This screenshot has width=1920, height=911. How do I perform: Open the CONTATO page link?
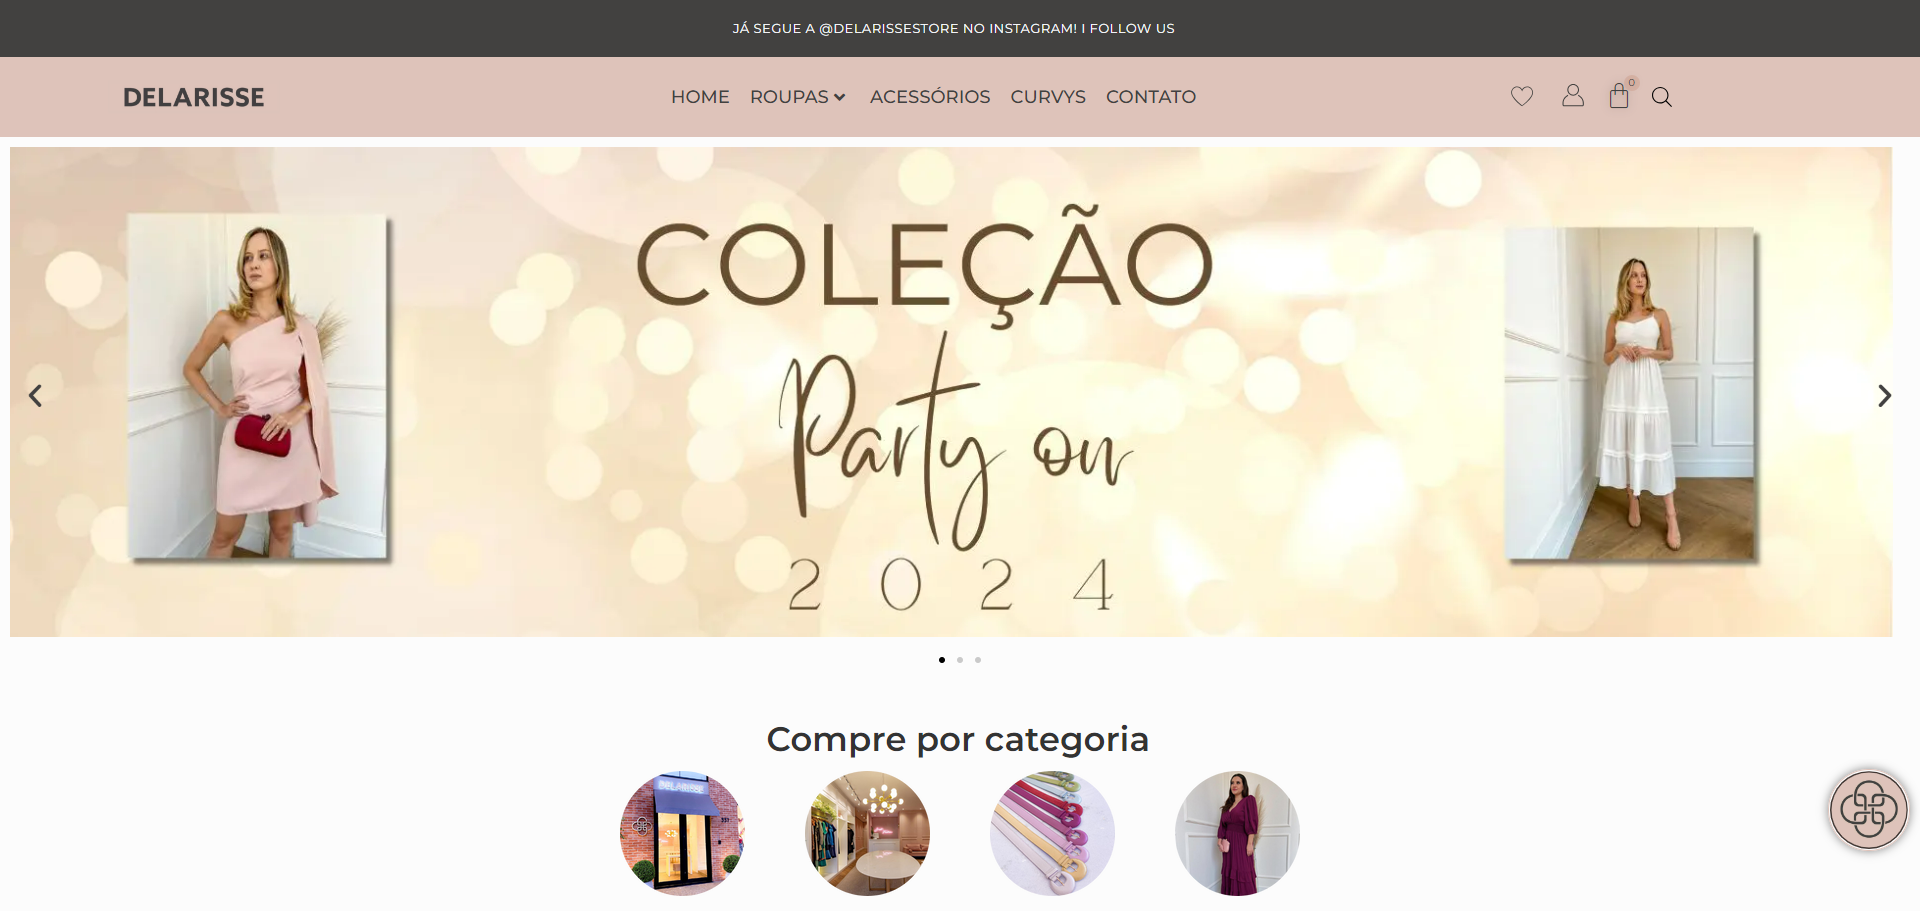1151,97
